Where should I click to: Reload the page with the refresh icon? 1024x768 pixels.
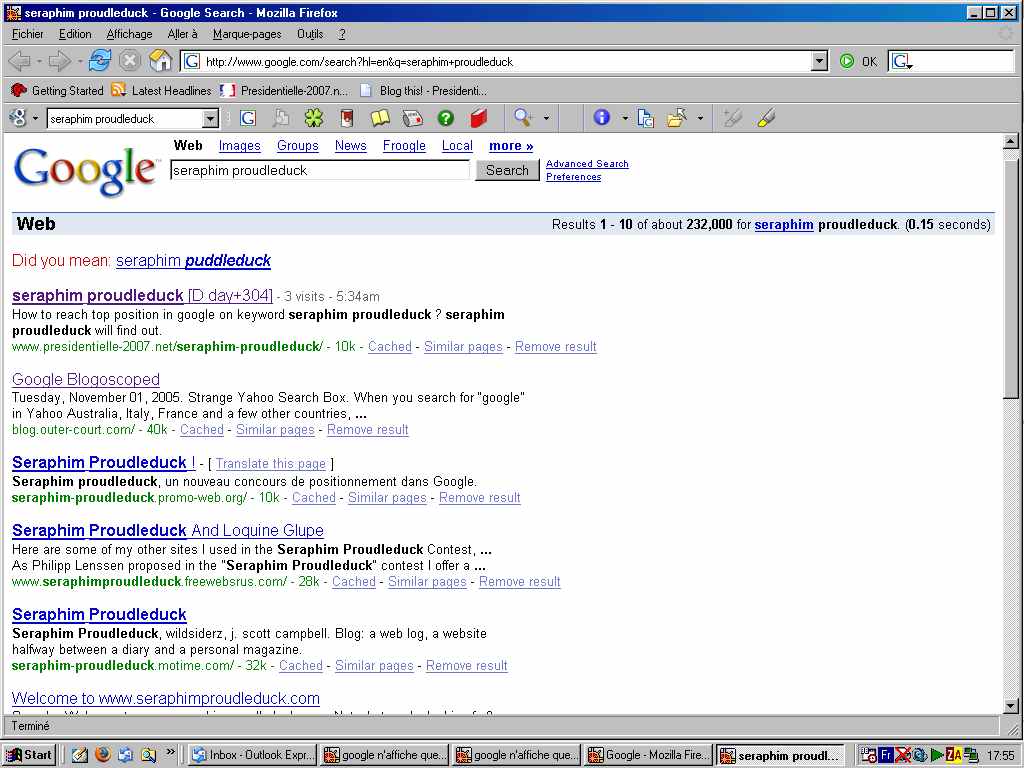(100, 61)
